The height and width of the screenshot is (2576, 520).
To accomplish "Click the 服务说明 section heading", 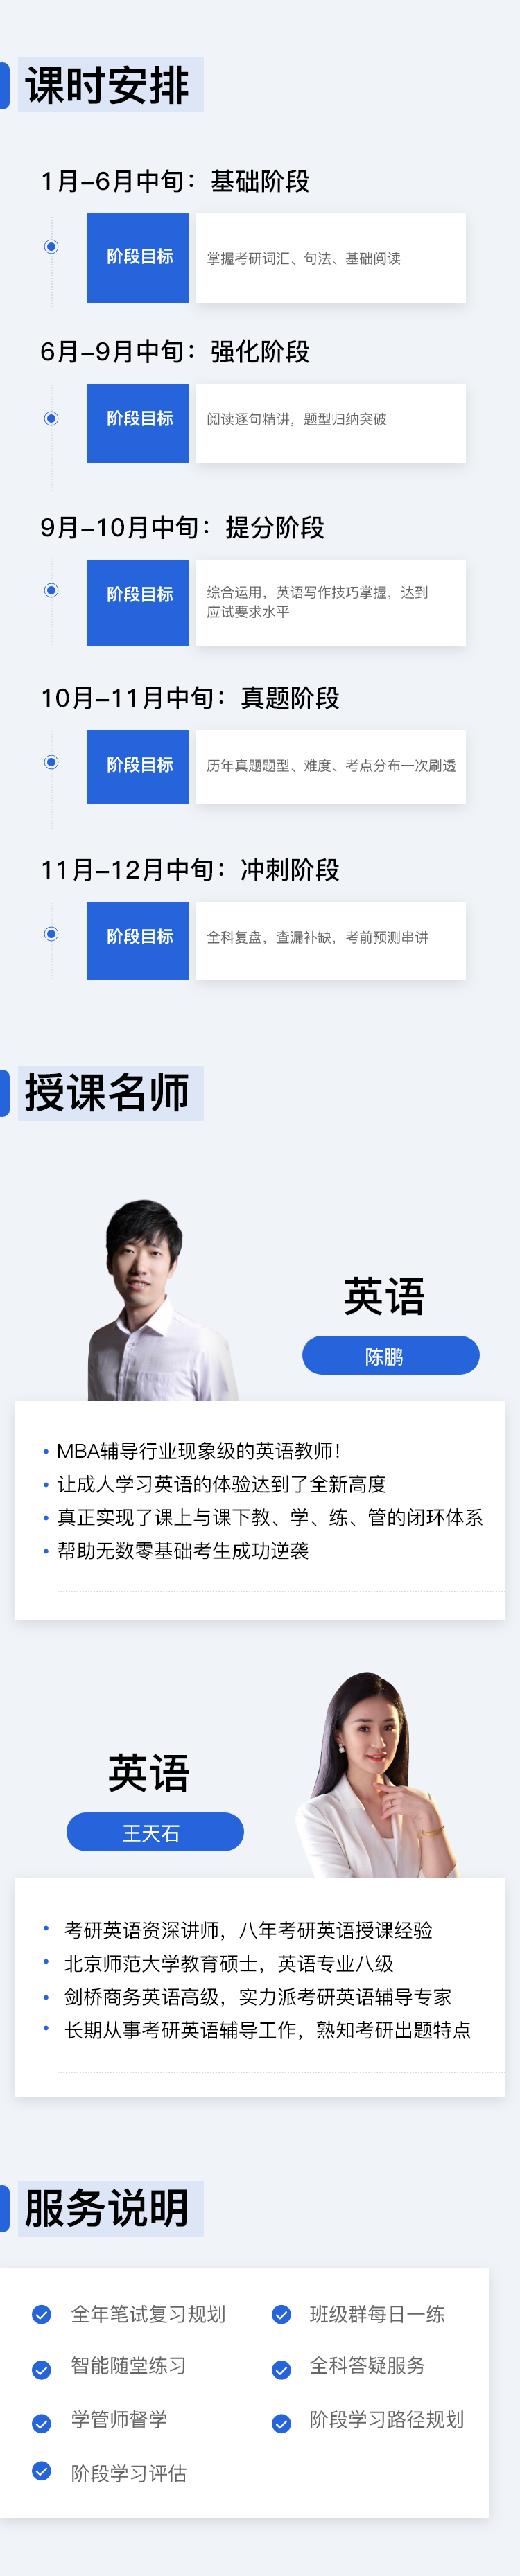I will (107, 2208).
